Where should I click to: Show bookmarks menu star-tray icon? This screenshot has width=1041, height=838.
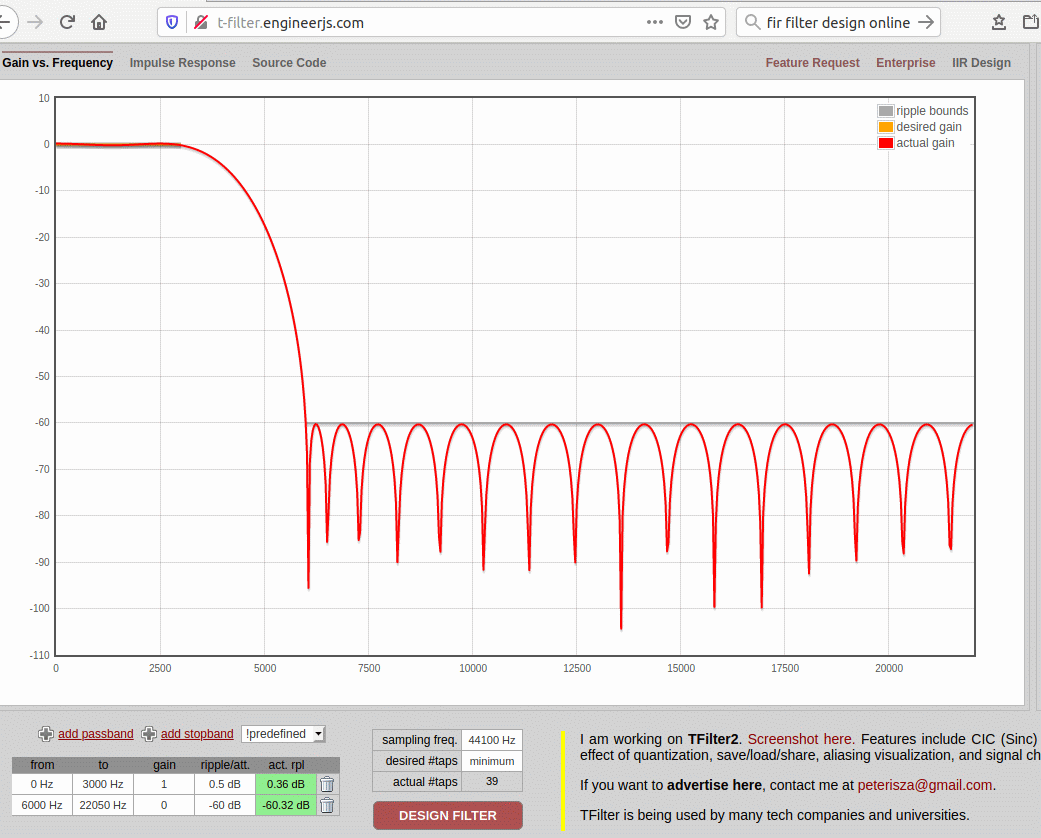999,22
